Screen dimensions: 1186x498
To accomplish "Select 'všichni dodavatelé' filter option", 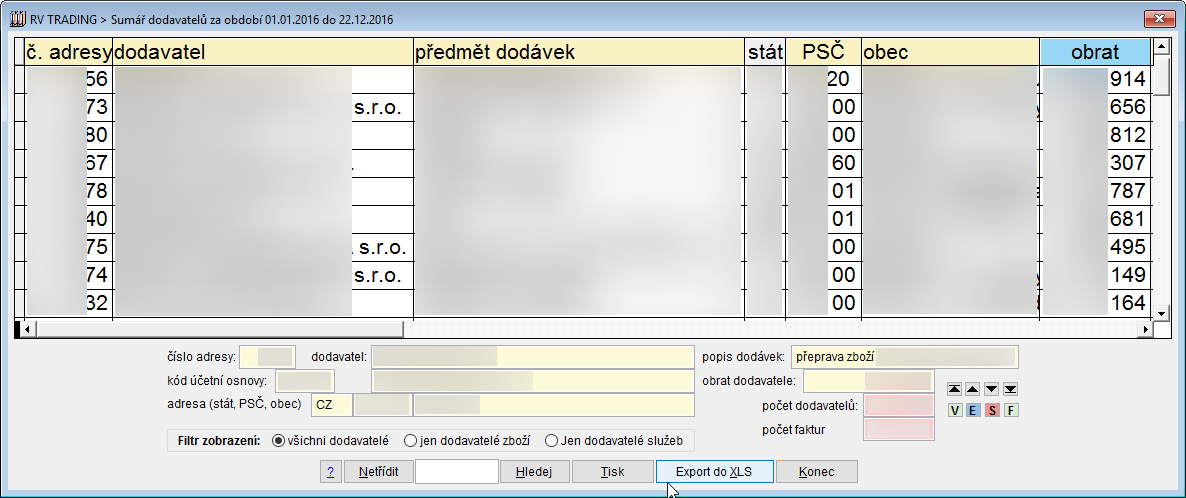I will (278, 441).
